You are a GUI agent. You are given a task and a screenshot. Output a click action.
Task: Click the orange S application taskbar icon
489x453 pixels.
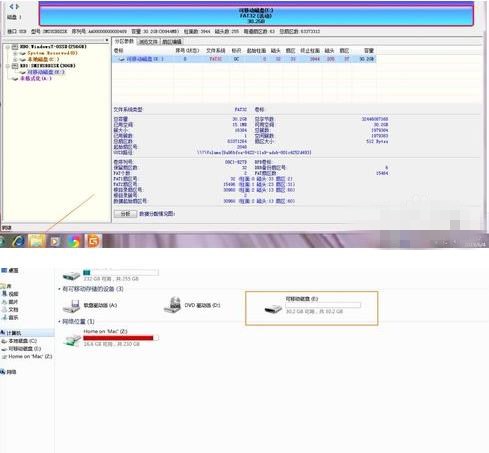click(93, 241)
